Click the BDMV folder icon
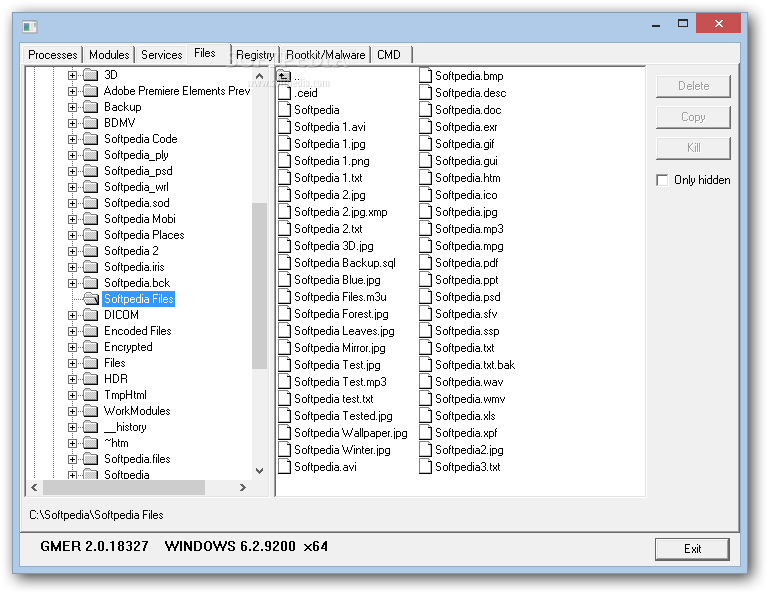Viewport: 768px width, 594px height. pos(91,122)
